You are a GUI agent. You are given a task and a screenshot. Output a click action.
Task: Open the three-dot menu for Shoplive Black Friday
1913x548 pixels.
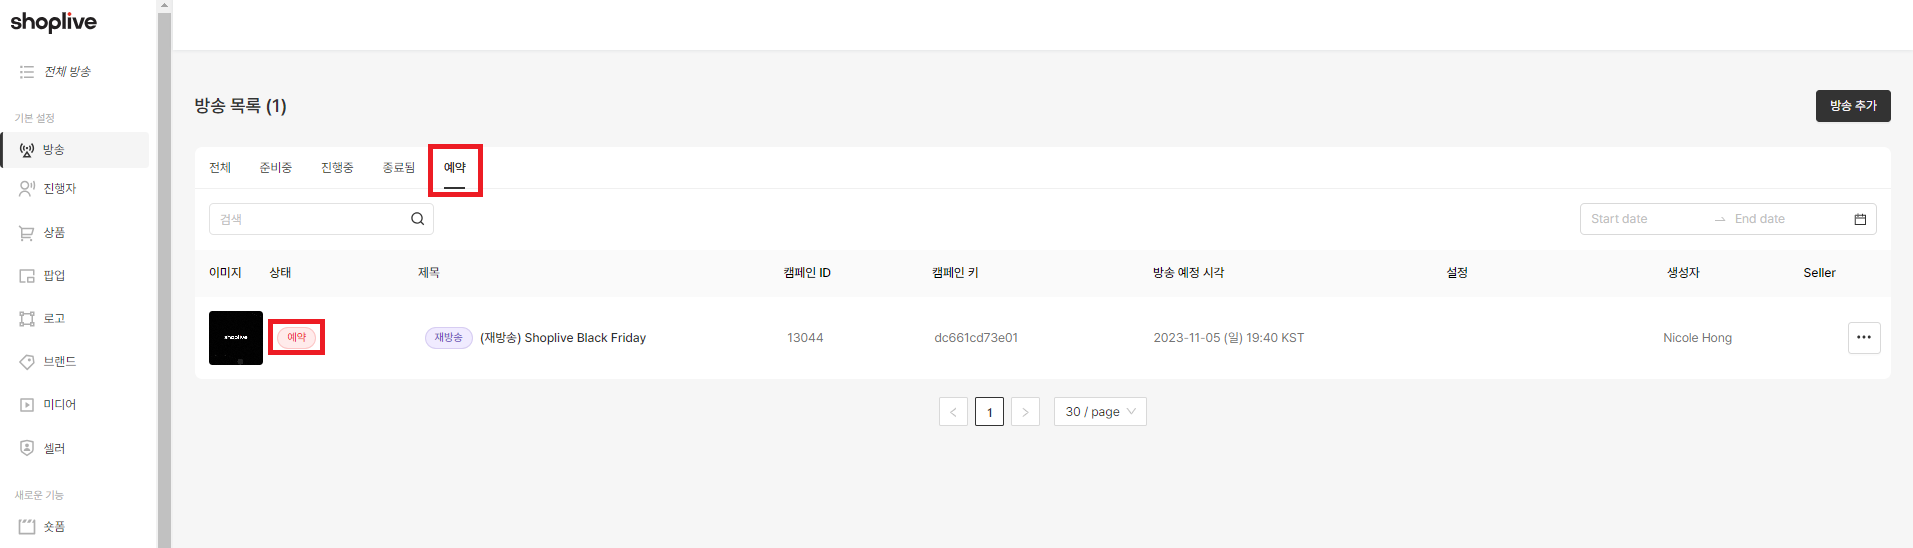point(1864,338)
